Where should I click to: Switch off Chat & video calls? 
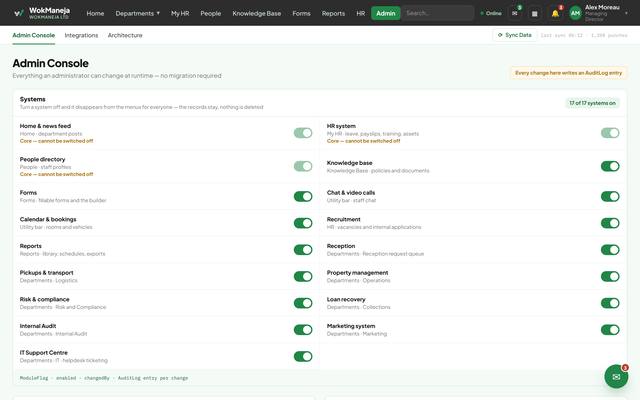click(610, 196)
